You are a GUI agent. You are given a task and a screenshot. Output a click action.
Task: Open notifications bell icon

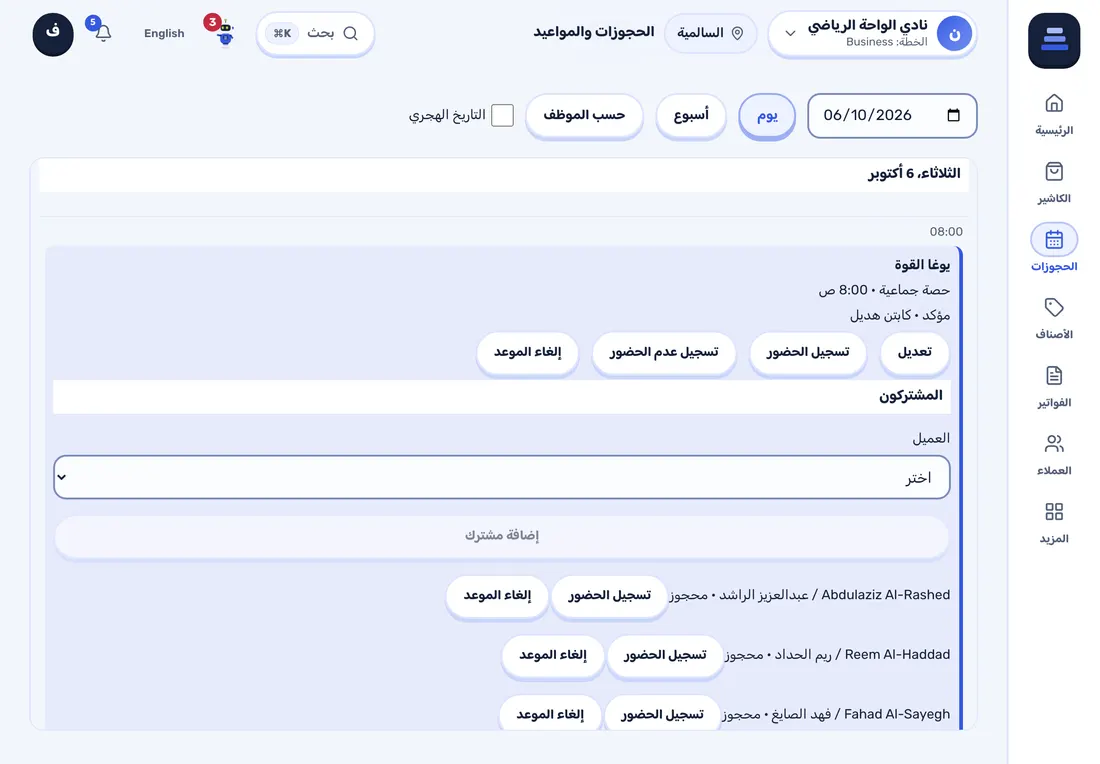coord(103,33)
